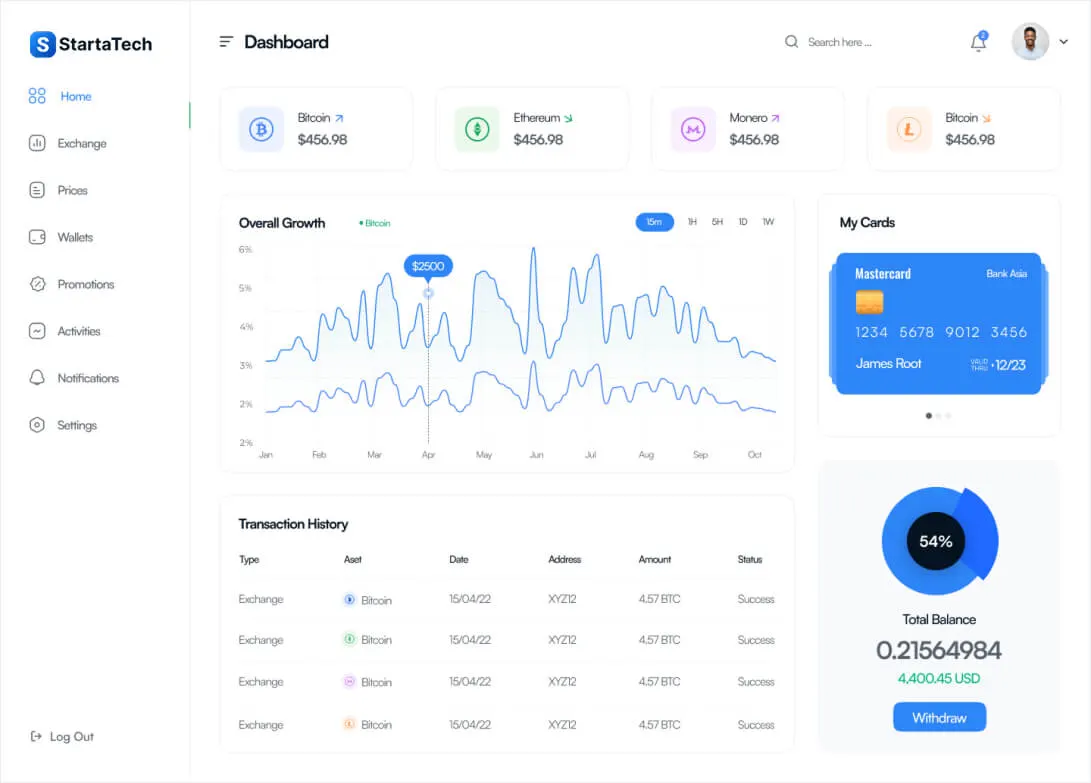
Task: Click the search magnifier icon
Action: (791, 42)
